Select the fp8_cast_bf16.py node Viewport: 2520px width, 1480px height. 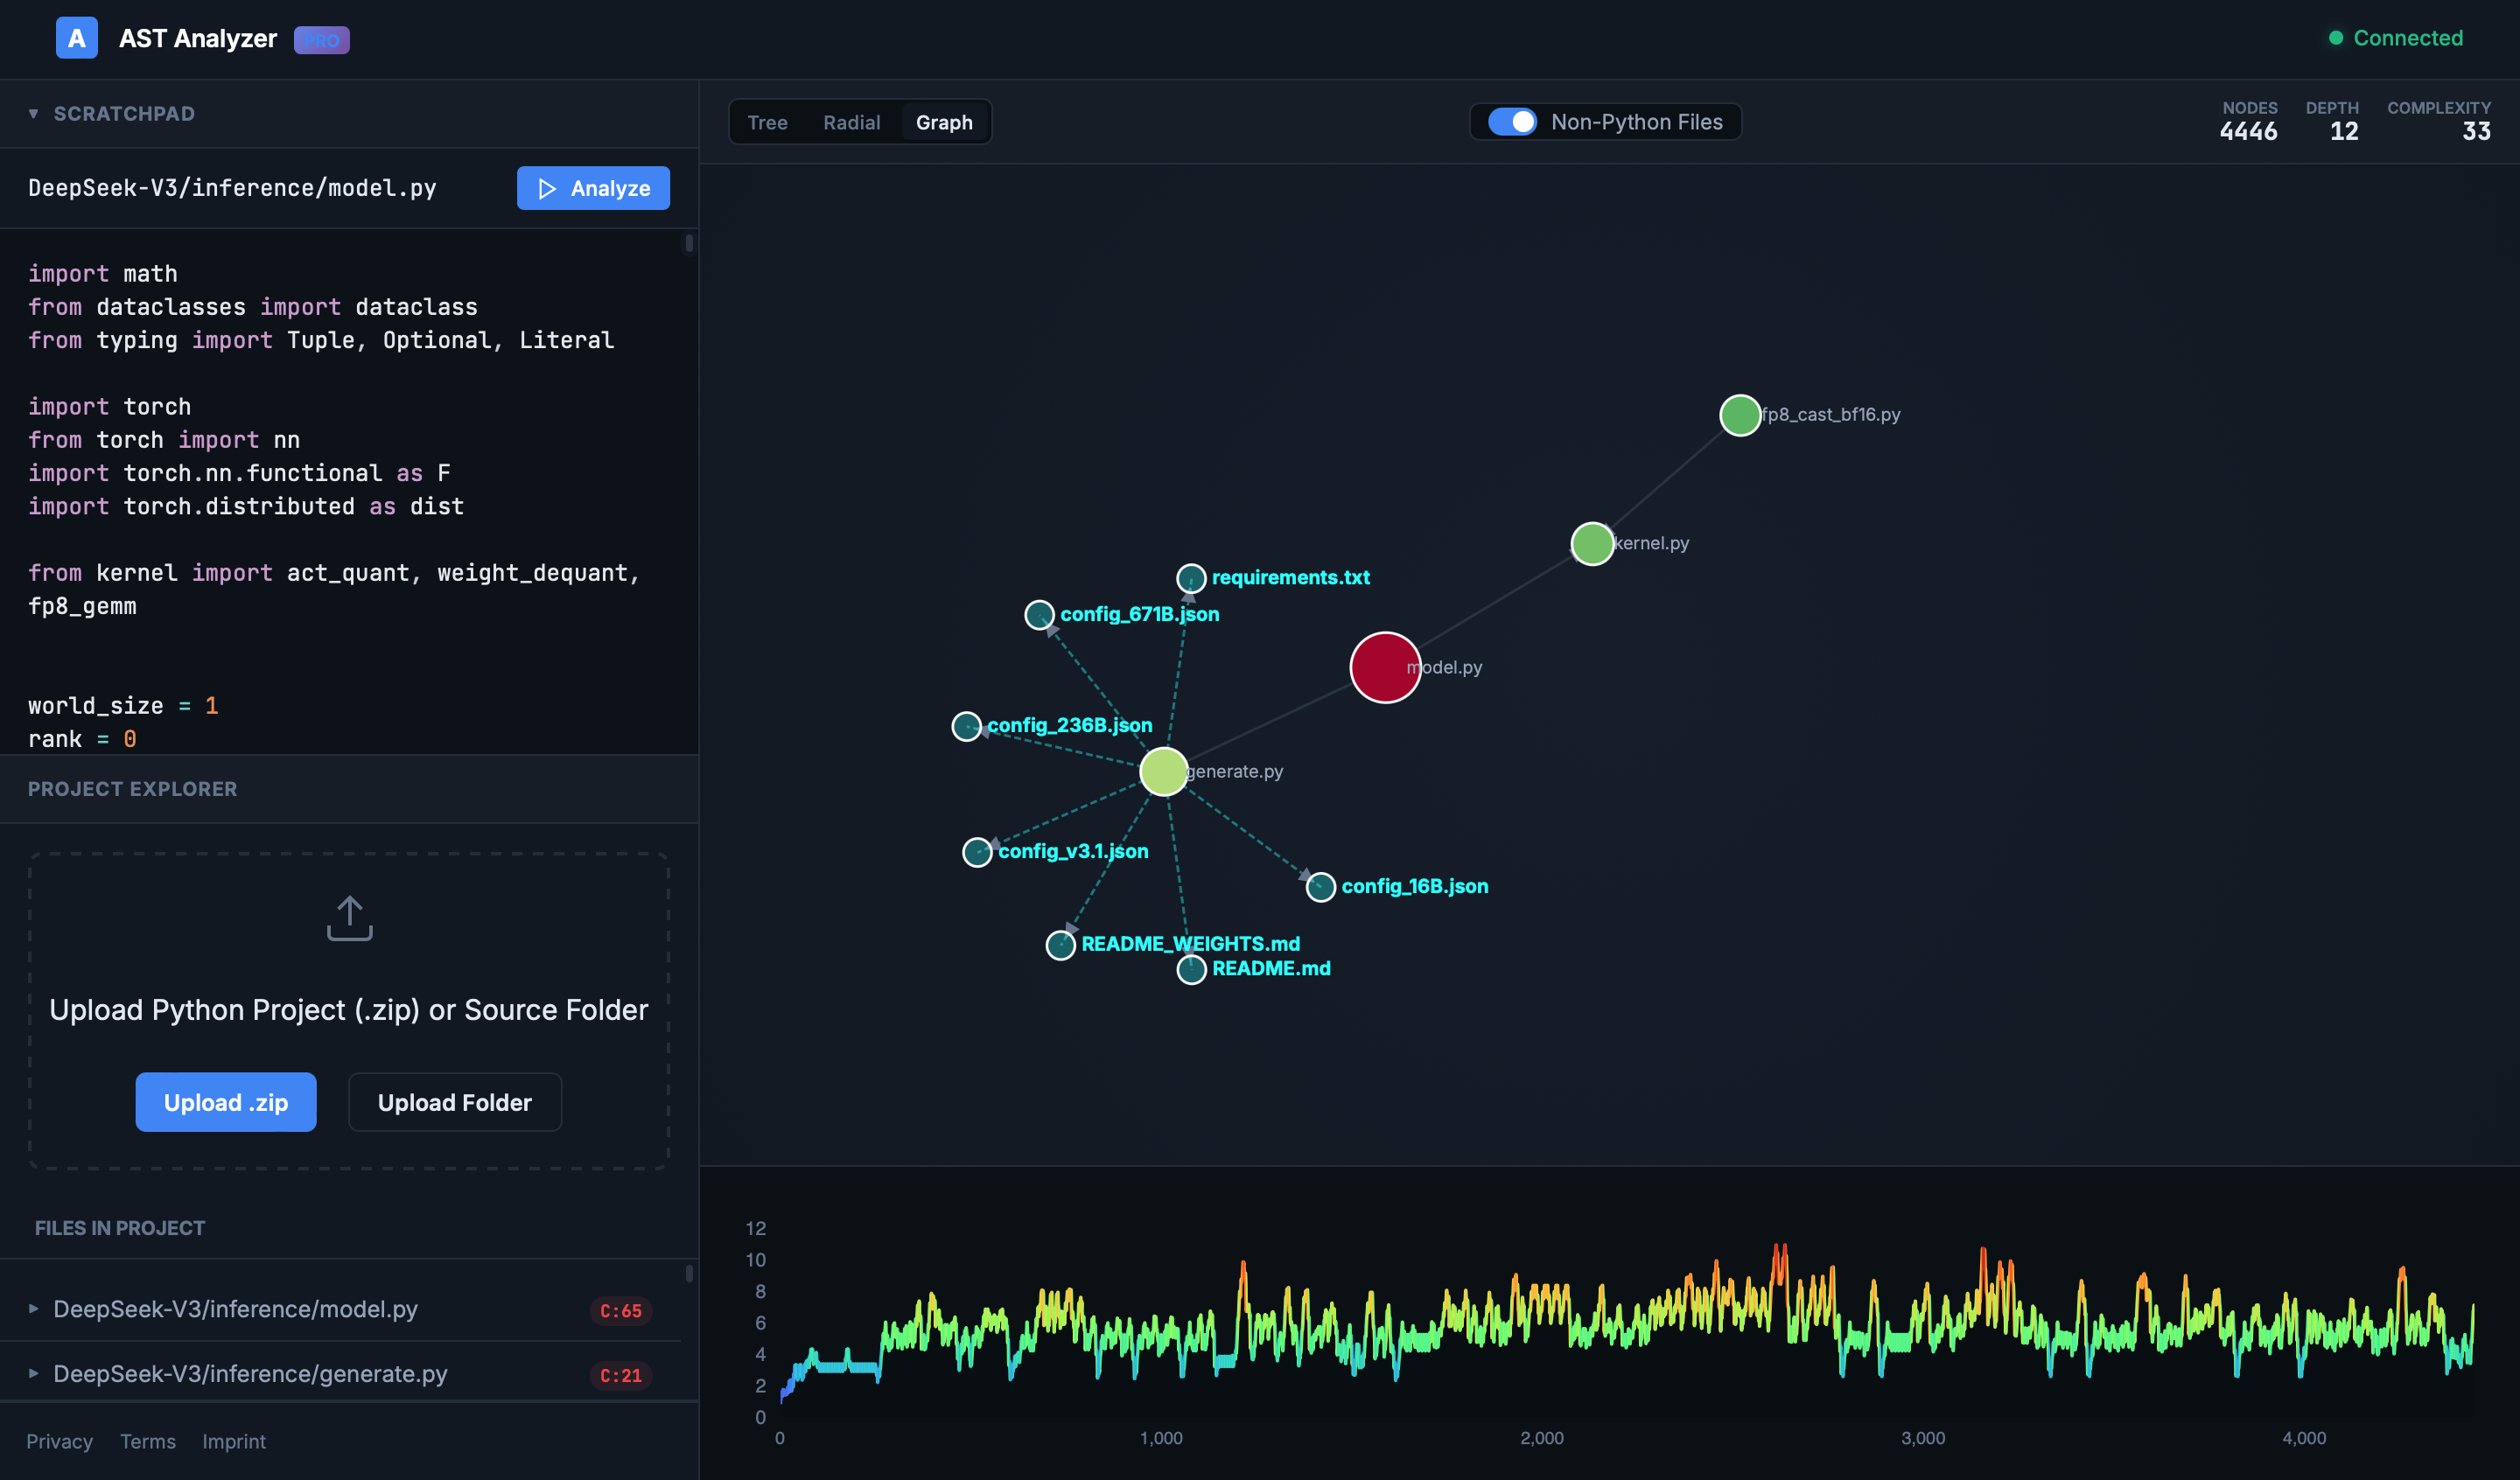(1739, 415)
